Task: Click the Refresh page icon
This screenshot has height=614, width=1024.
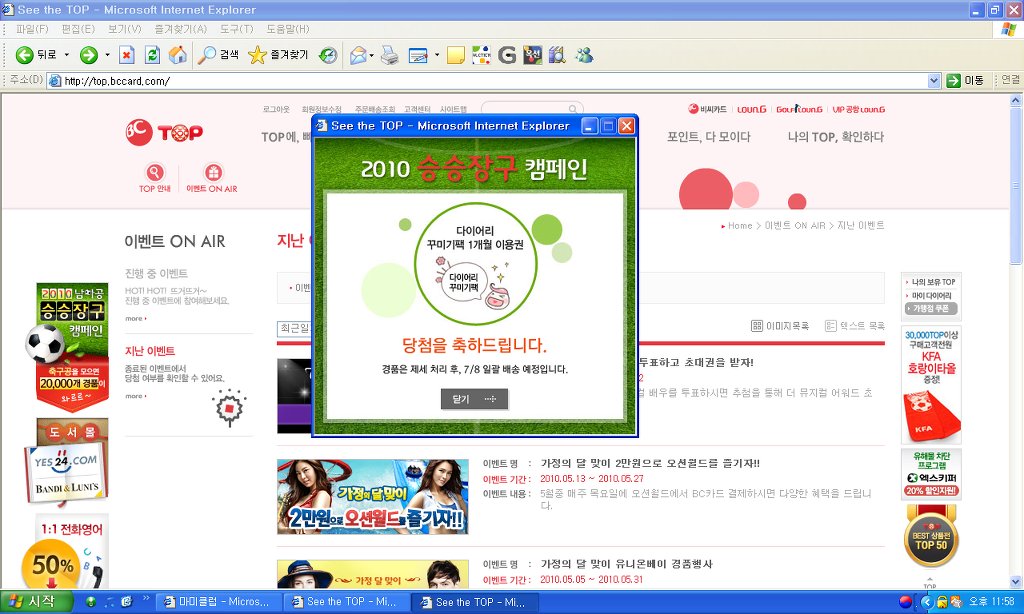Action: (x=152, y=55)
